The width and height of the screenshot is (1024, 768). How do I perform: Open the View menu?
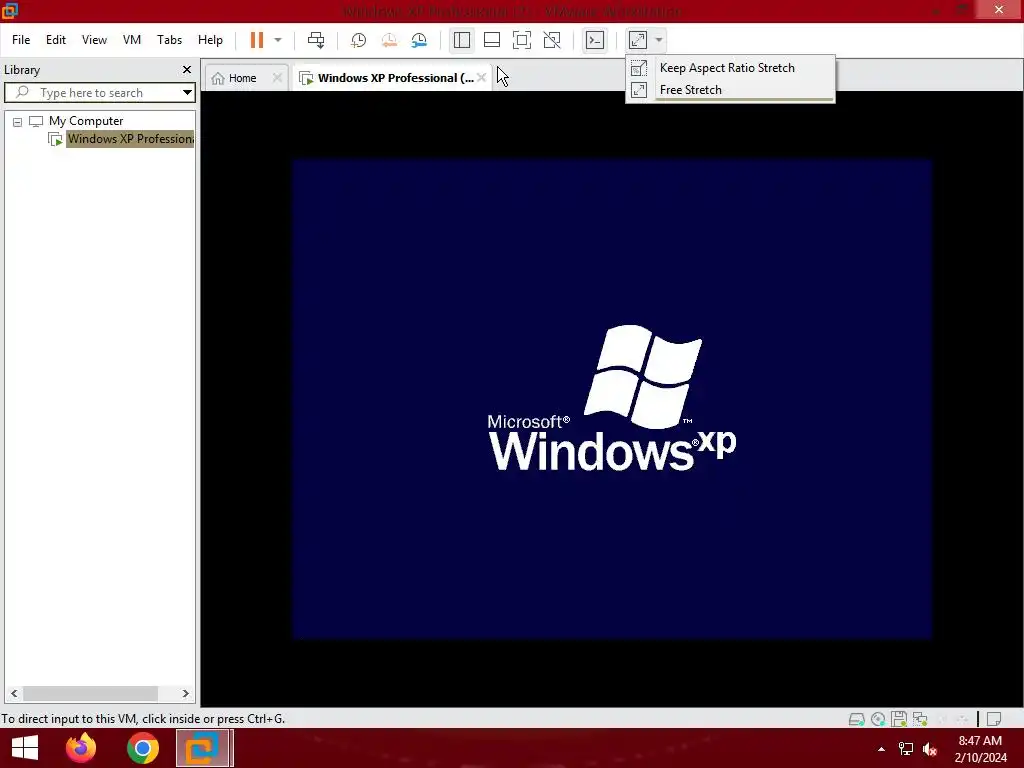[x=94, y=40]
